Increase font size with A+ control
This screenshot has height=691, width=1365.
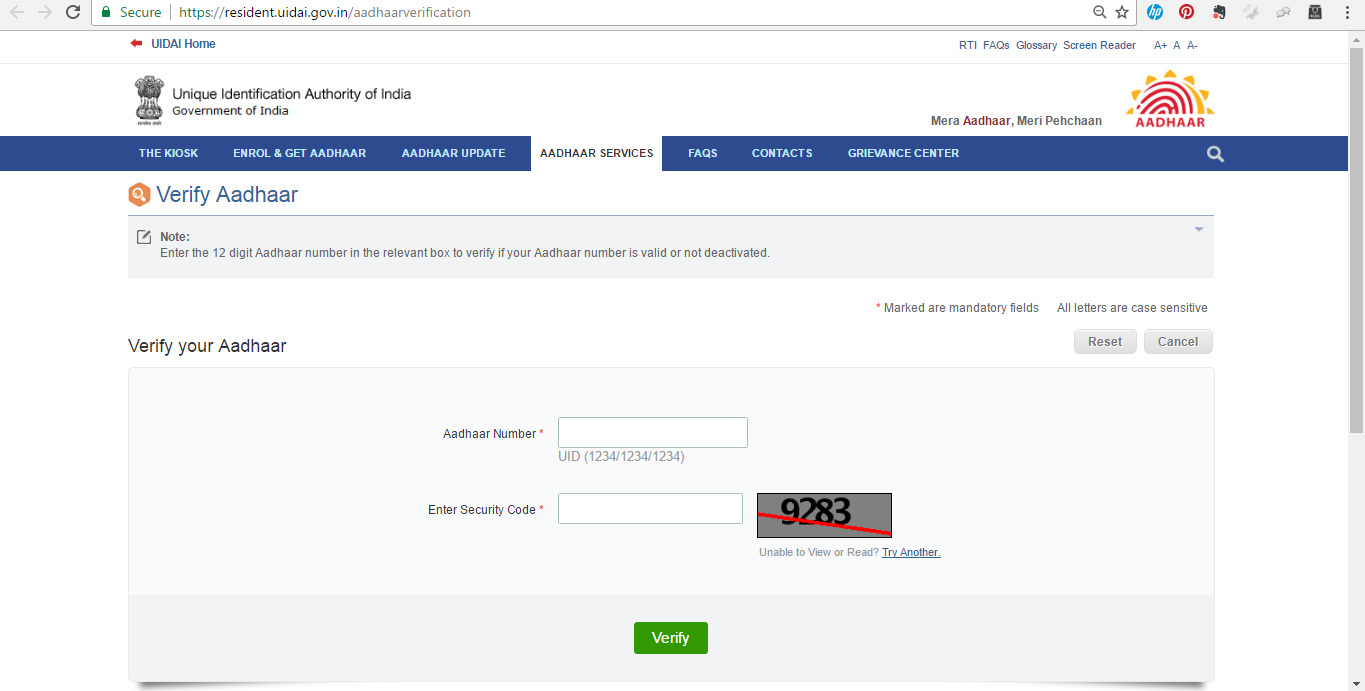[1160, 44]
